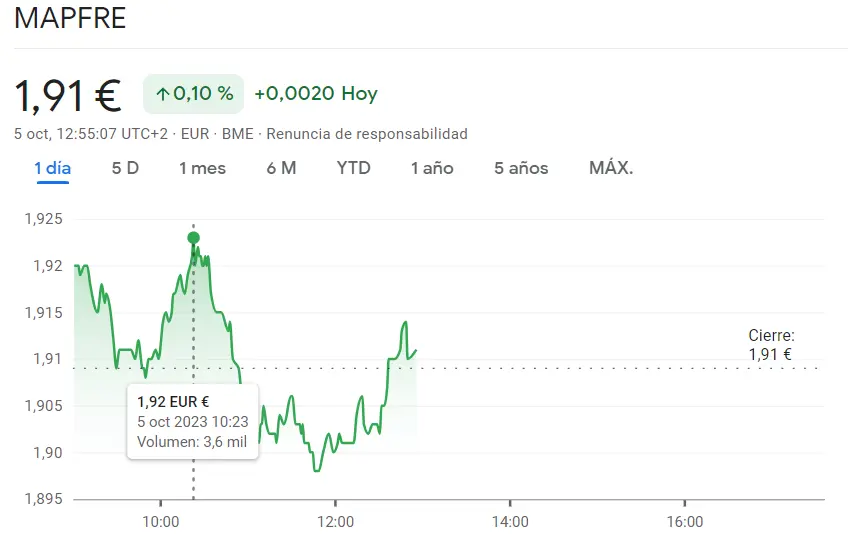Viewport: 848px width, 549px height.
Task: Click the '5 oct, 12:55:07 UTC+2' timestamp
Action: tap(91, 134)
